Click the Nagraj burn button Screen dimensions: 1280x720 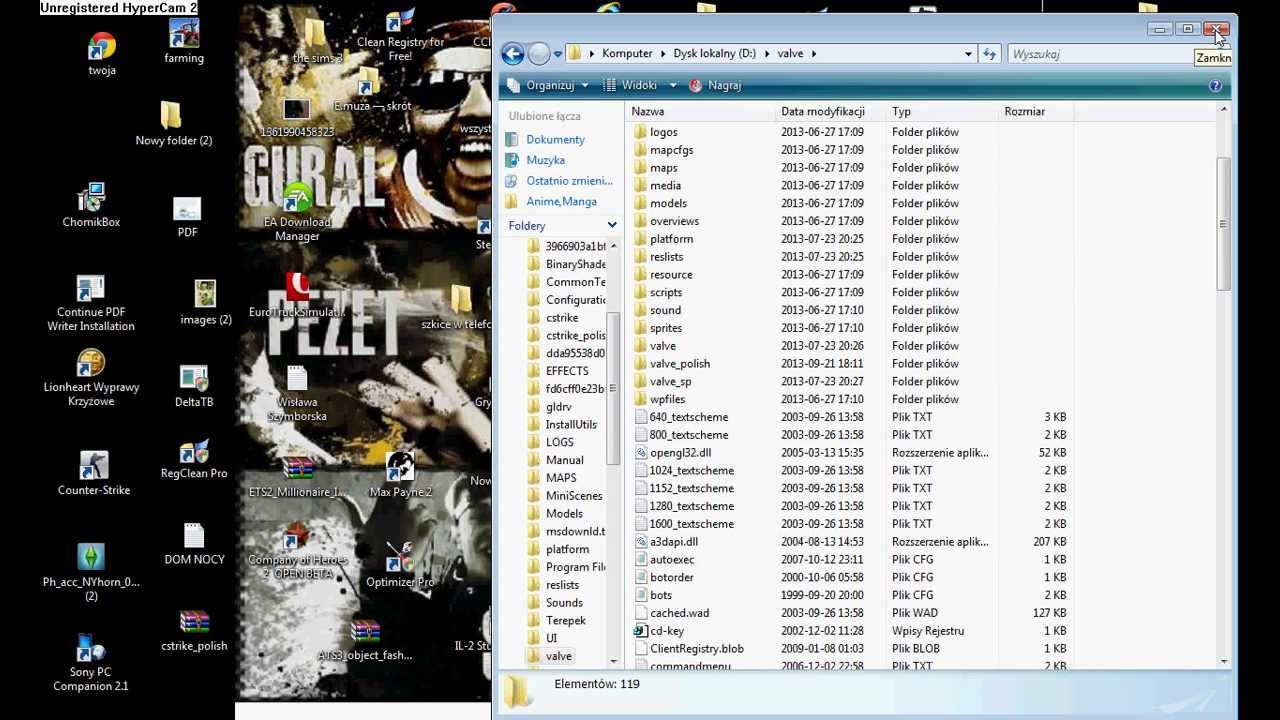click(716, 86)
